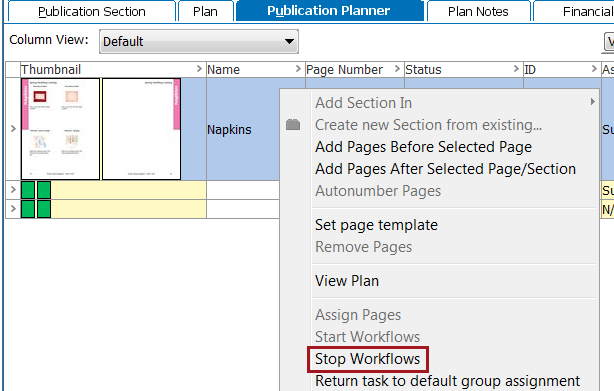The image size is (614, 391).
Task: Choose Add Pages After Selected Page/Section
Action: click(x=446, y=169)
